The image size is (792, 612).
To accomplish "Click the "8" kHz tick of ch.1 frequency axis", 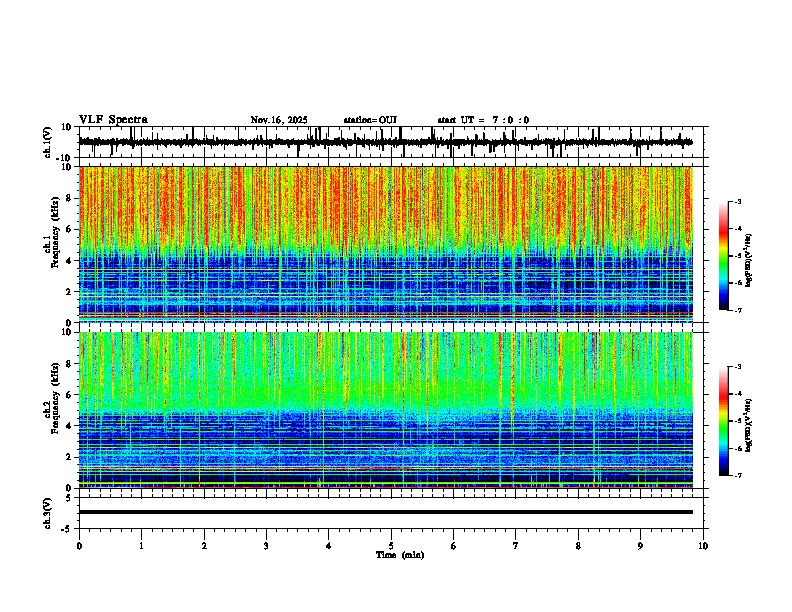I will click(x=69, y=198).
